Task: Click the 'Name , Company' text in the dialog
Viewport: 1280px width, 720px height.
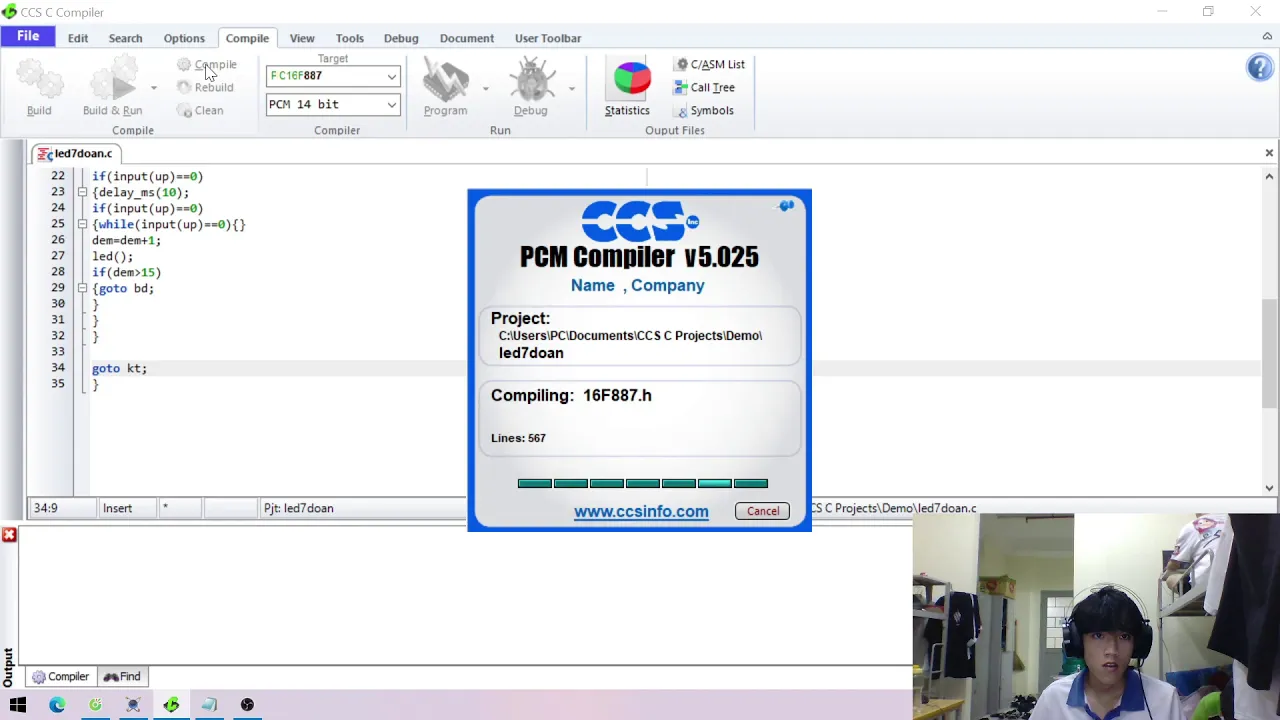Action: point(638,285)
